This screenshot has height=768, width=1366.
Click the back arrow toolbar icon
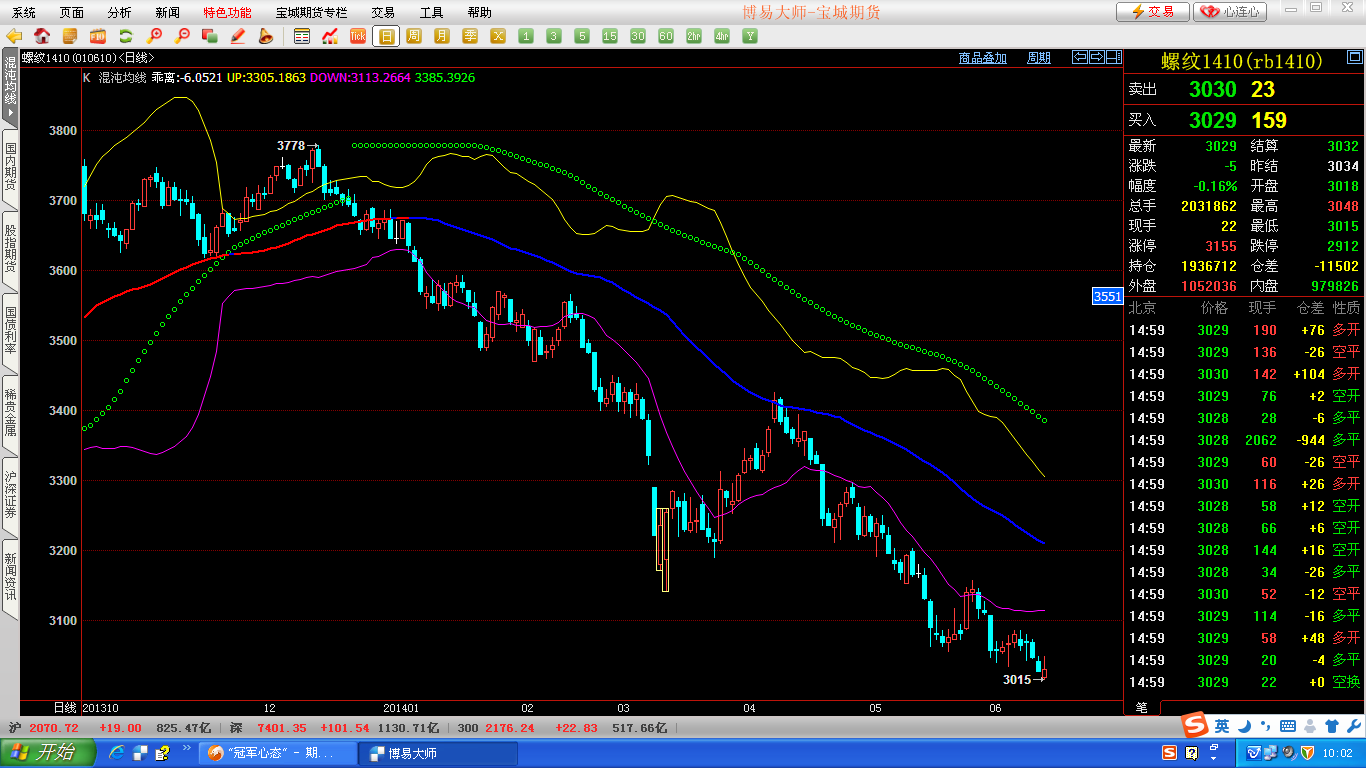coord(14,36)
